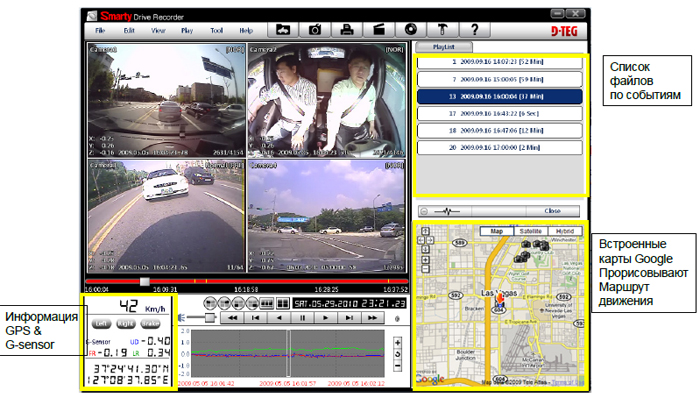The height and width of the screenshot is (398, 700).
Task: Select the fourth round camera layout button
Action: tap(253, 303)
